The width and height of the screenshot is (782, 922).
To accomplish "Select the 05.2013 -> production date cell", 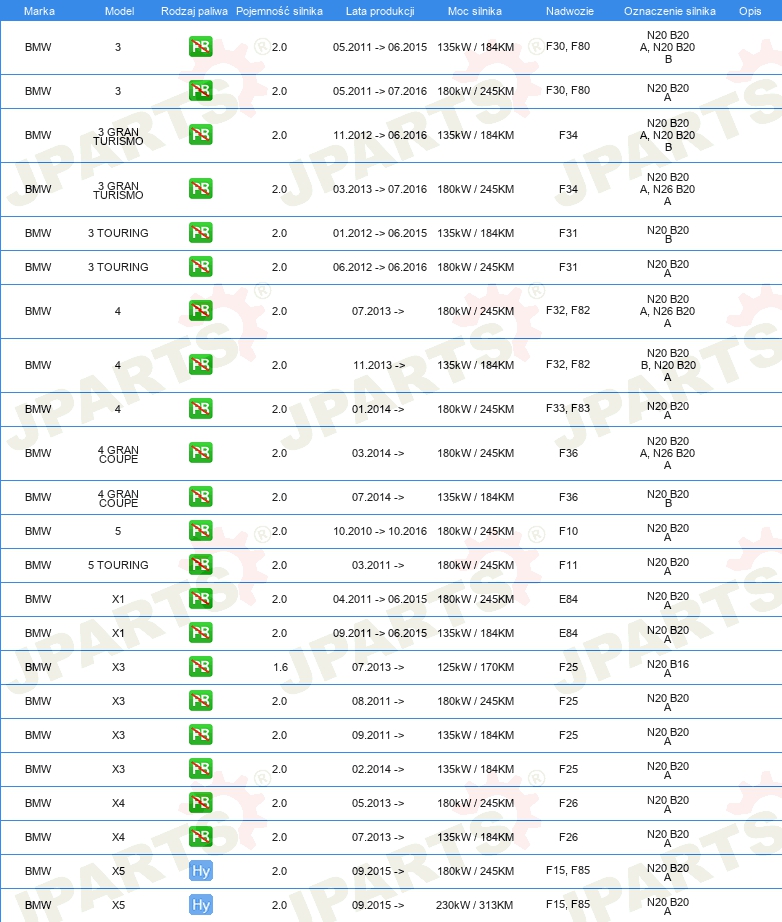I will pos(378,803).
